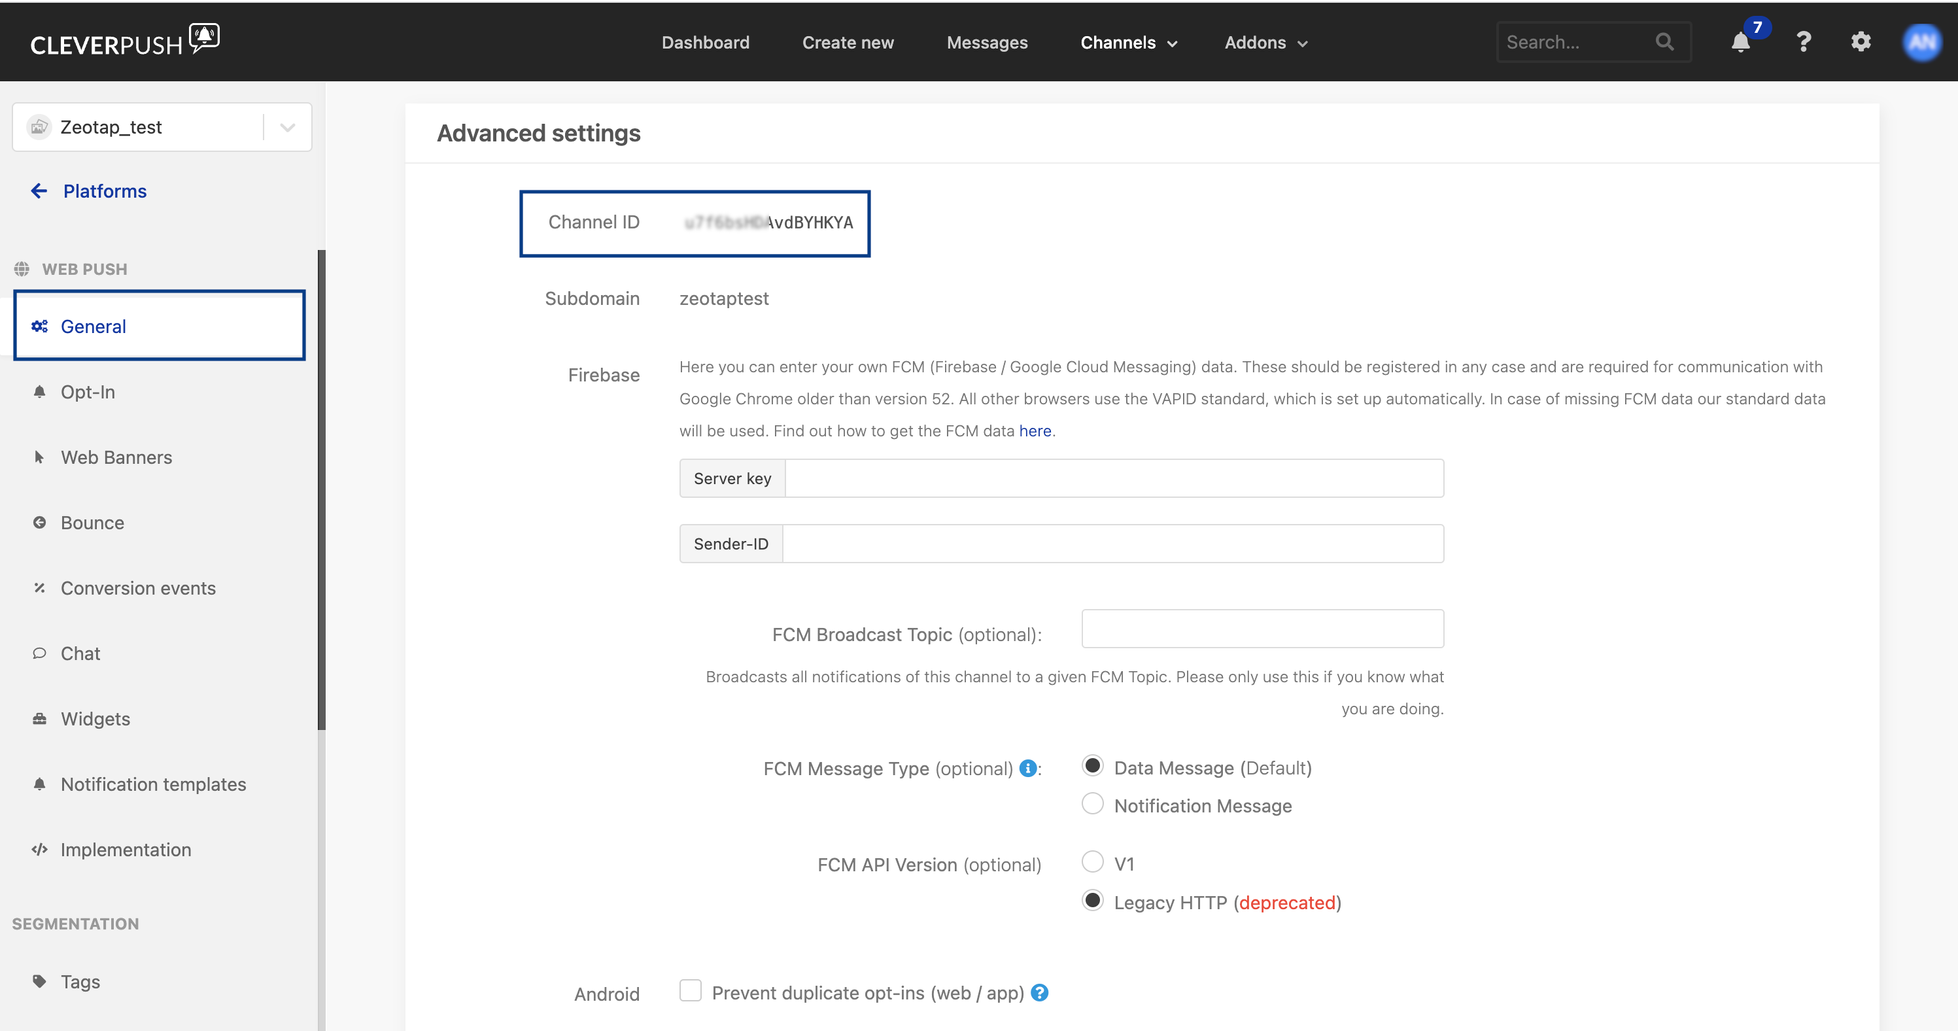Click the CleverPush logo

click(124, 41)
